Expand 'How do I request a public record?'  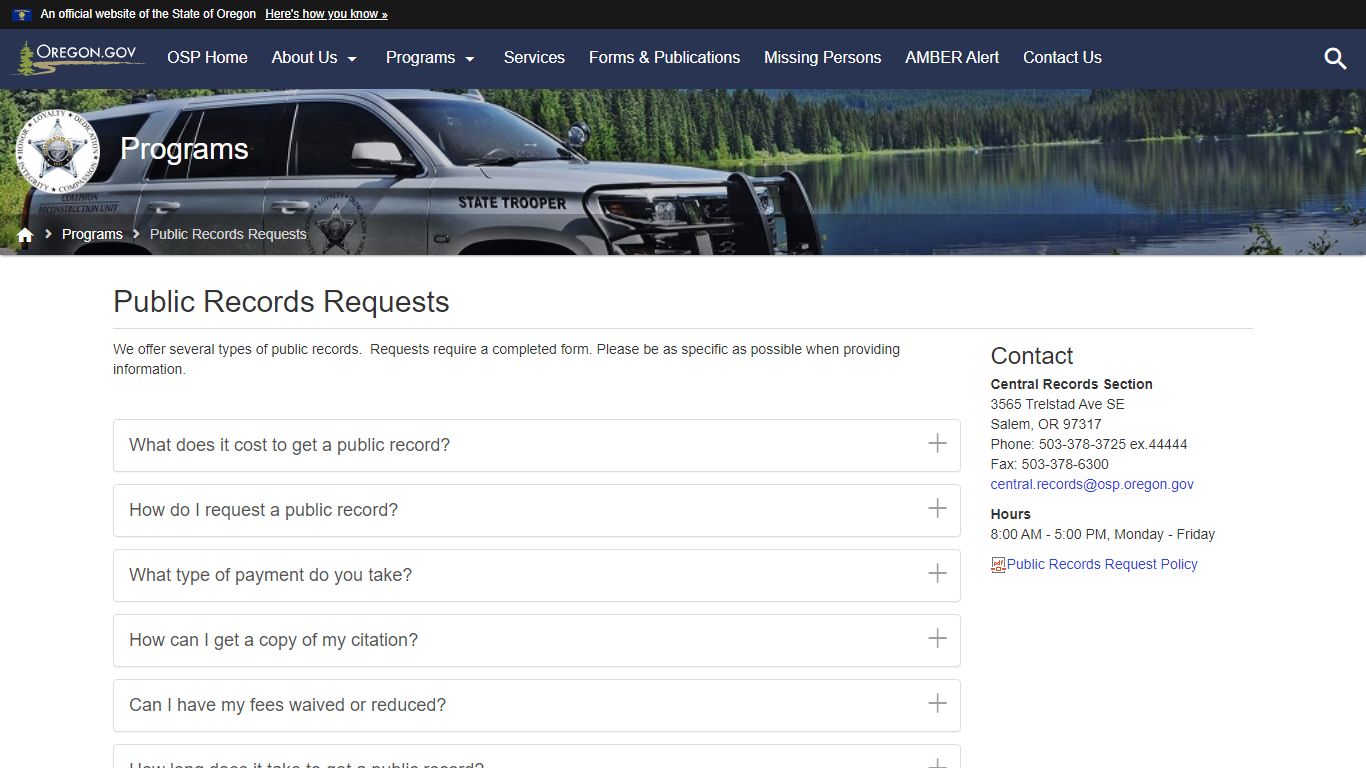point(537,510)
